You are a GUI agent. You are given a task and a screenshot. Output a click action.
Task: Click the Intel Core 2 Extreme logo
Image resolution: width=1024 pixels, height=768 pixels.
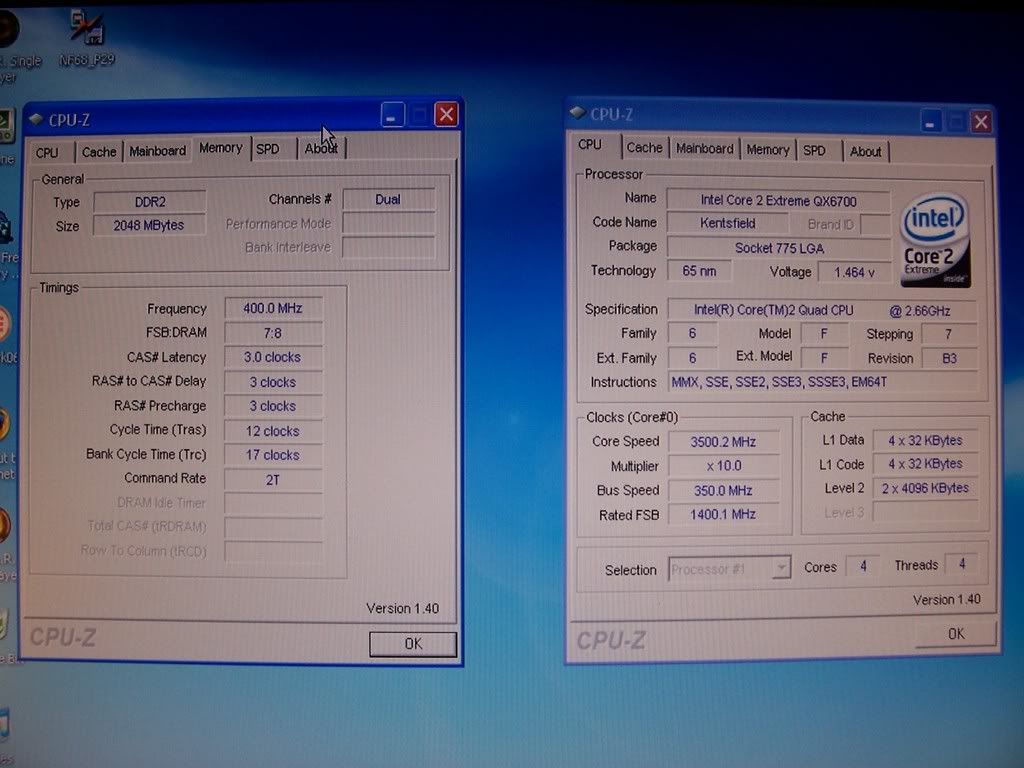935,242
